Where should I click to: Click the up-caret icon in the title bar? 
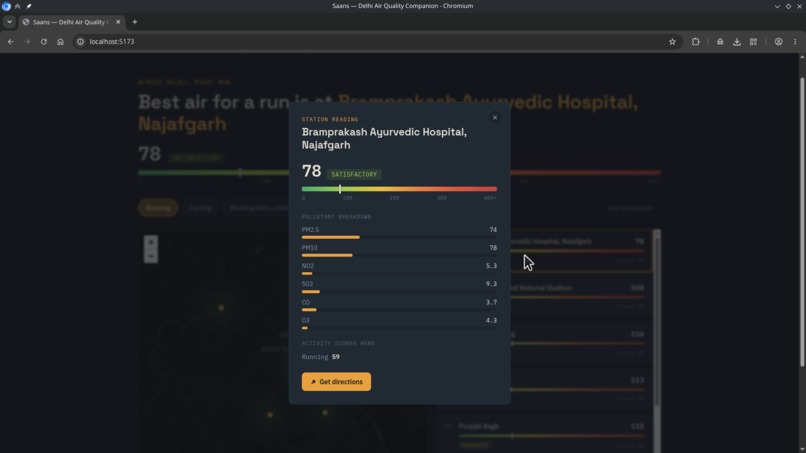[17, 6]
